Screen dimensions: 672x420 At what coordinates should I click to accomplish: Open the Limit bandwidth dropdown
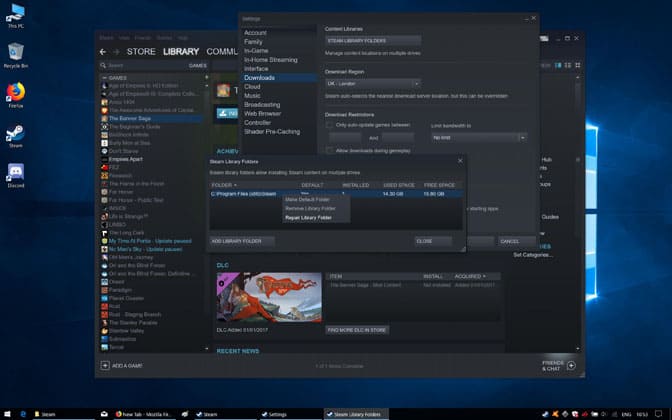[x=479, y=138]
